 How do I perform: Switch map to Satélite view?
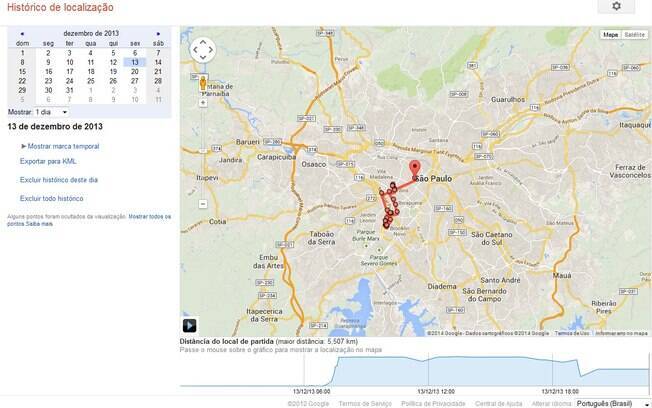point(635,35)
